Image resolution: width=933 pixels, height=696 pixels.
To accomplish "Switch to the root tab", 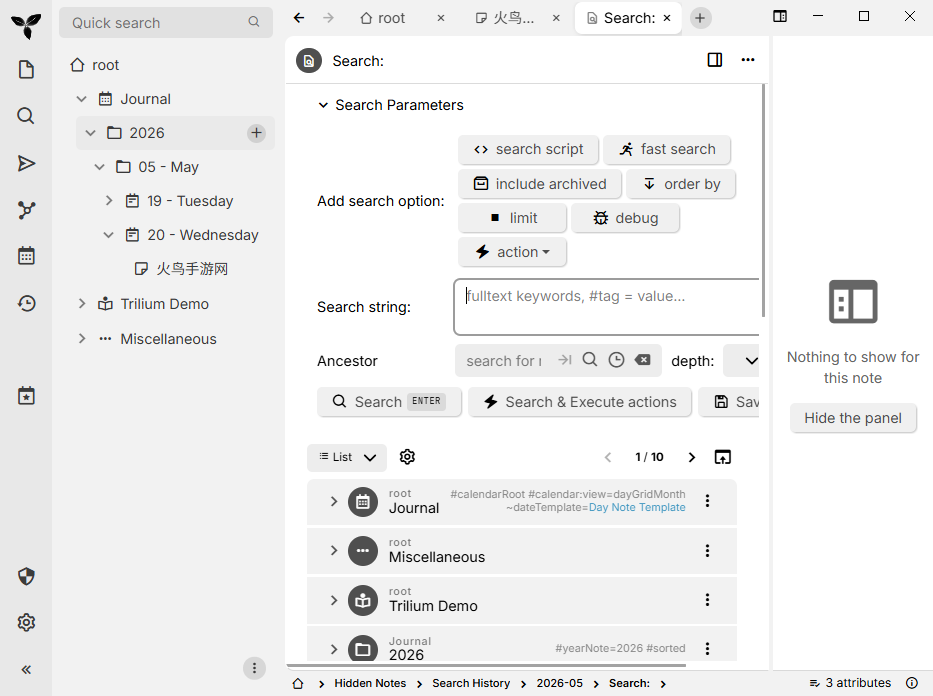I will [383, 18].
